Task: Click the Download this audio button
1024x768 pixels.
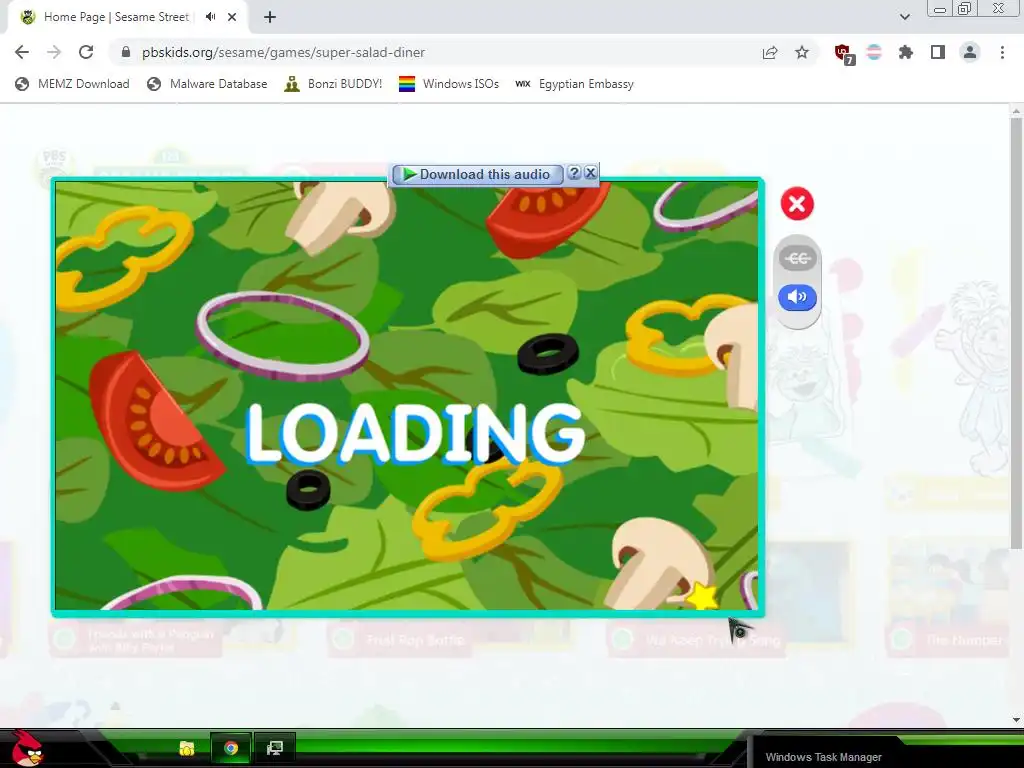Action: coord(477,174)
